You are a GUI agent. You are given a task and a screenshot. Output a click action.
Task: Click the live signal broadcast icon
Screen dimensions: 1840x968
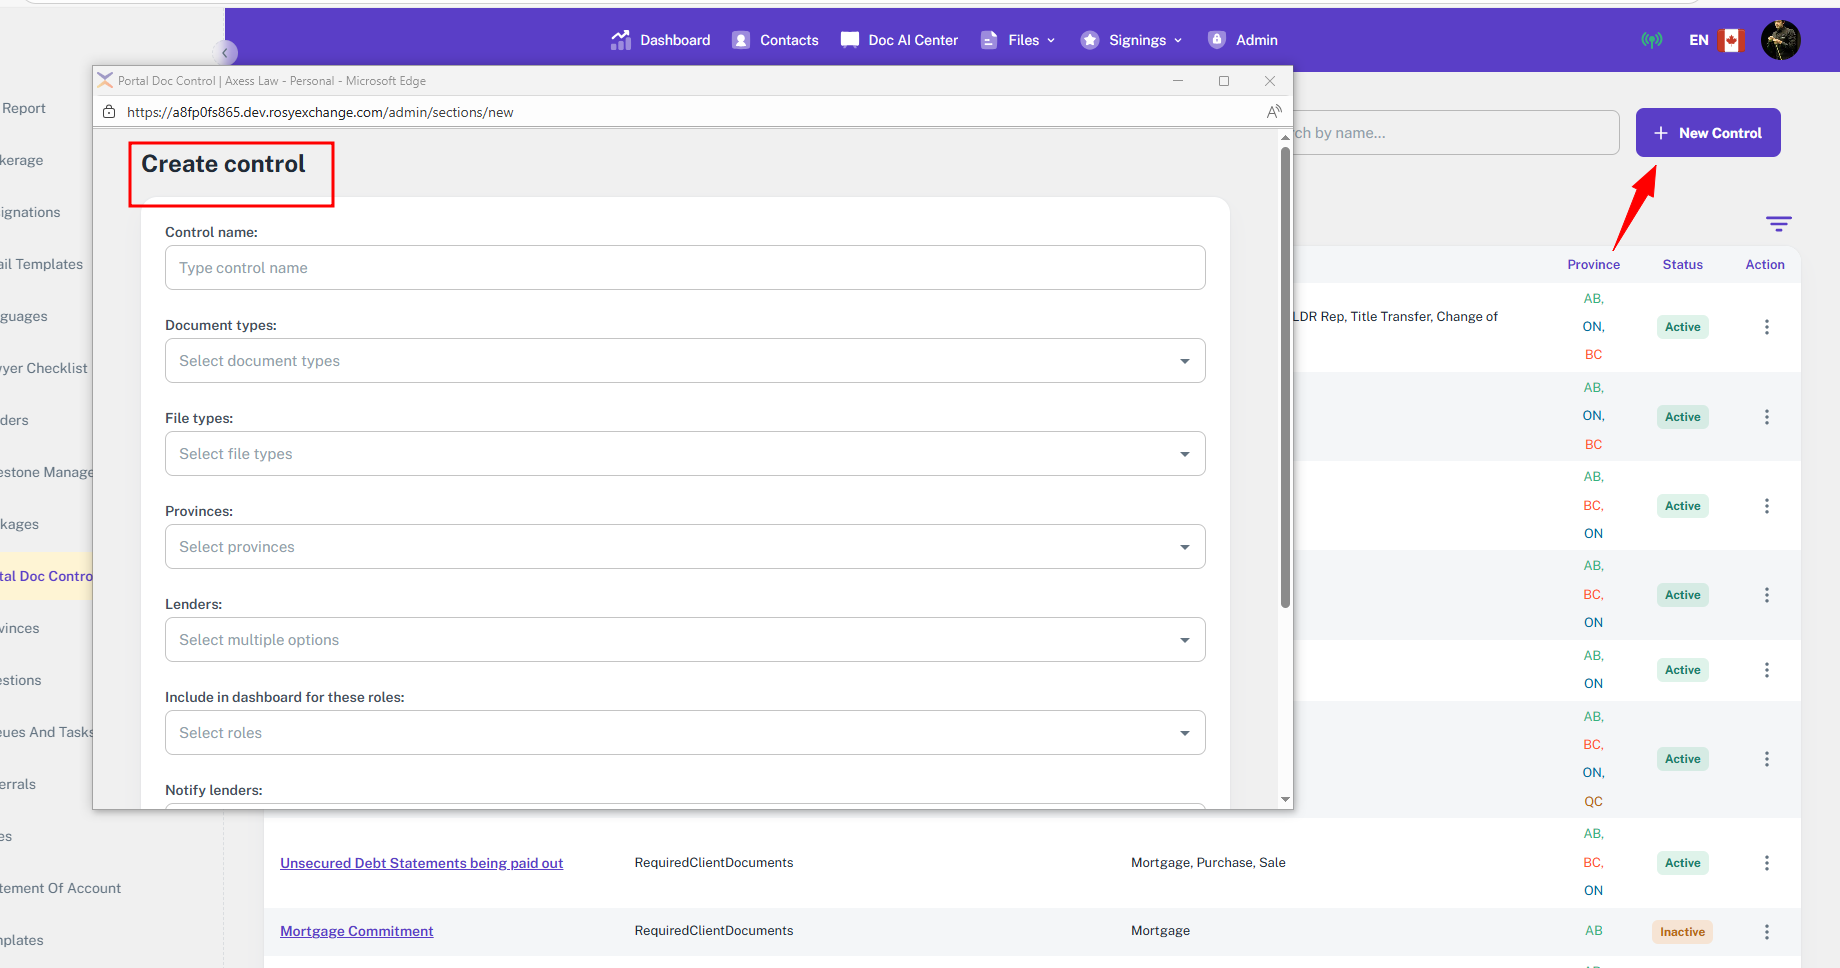click(1652, 40)
